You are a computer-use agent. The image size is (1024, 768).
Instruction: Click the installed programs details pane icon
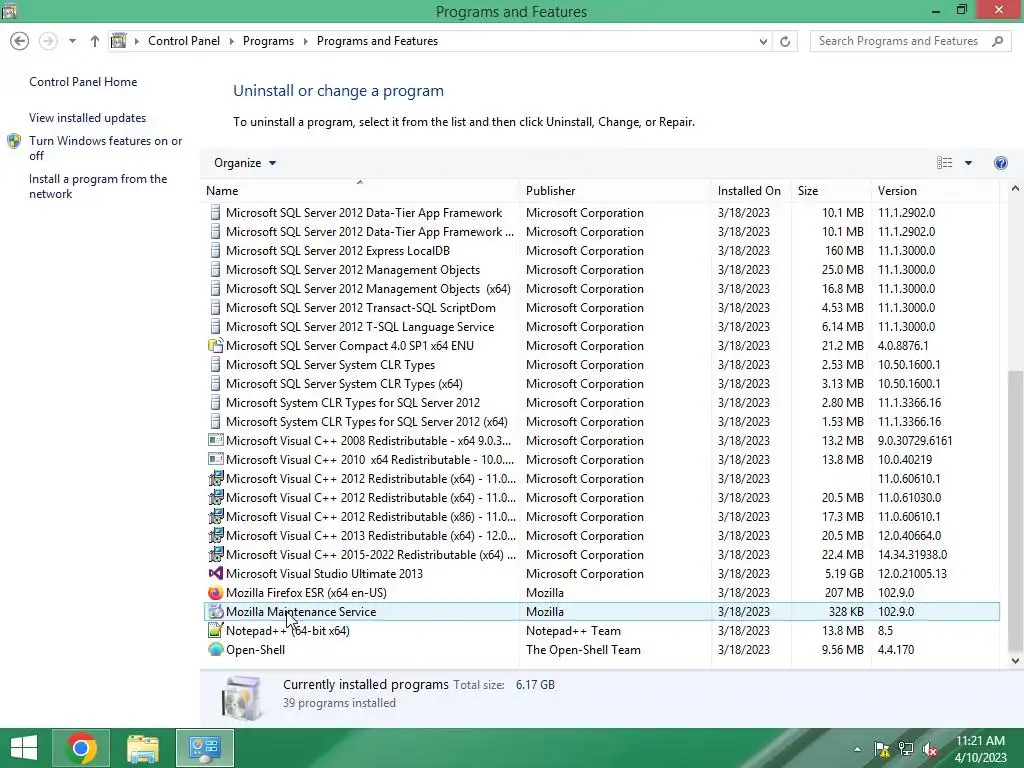[242, 697]
